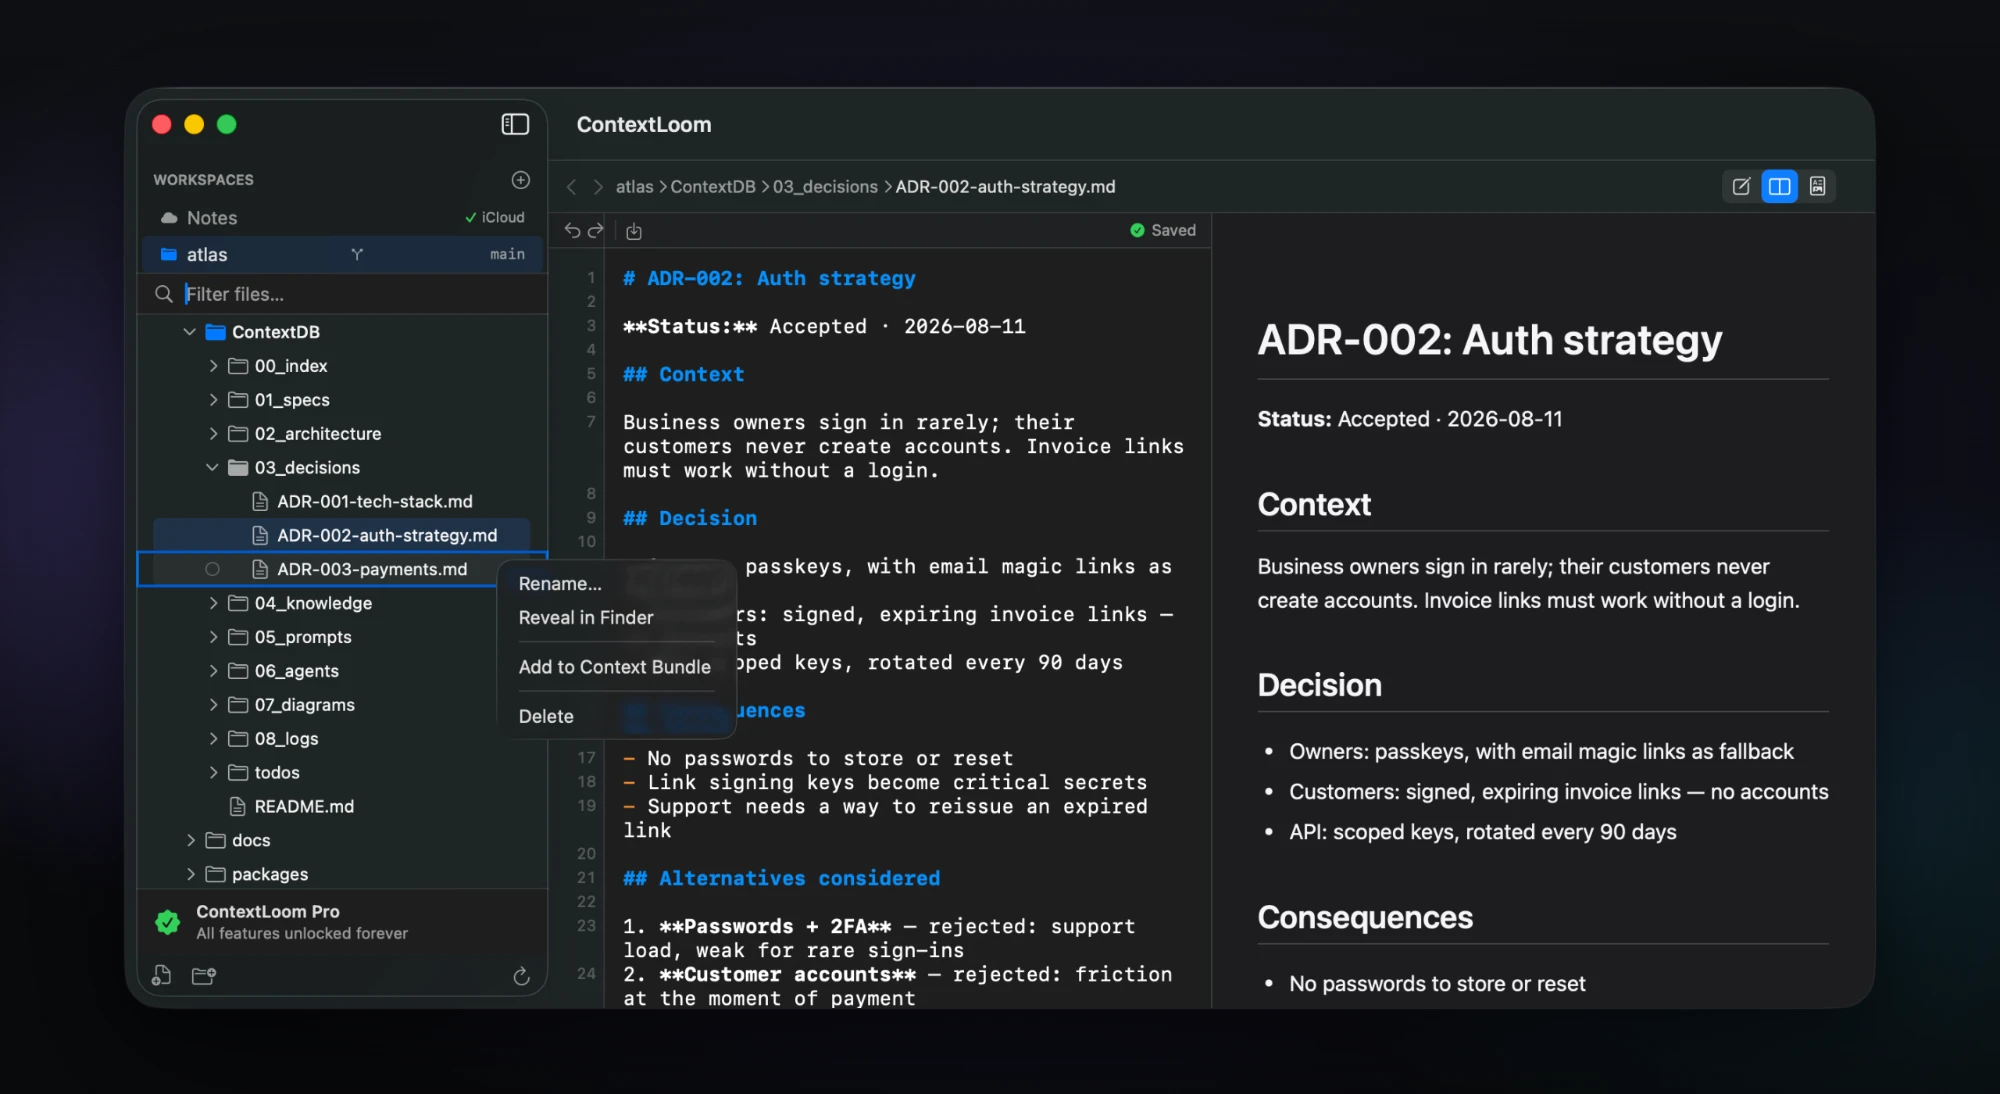Expand the 02_architecture folder
This screenshot has height=1094, width=2000.
(212, 434)
